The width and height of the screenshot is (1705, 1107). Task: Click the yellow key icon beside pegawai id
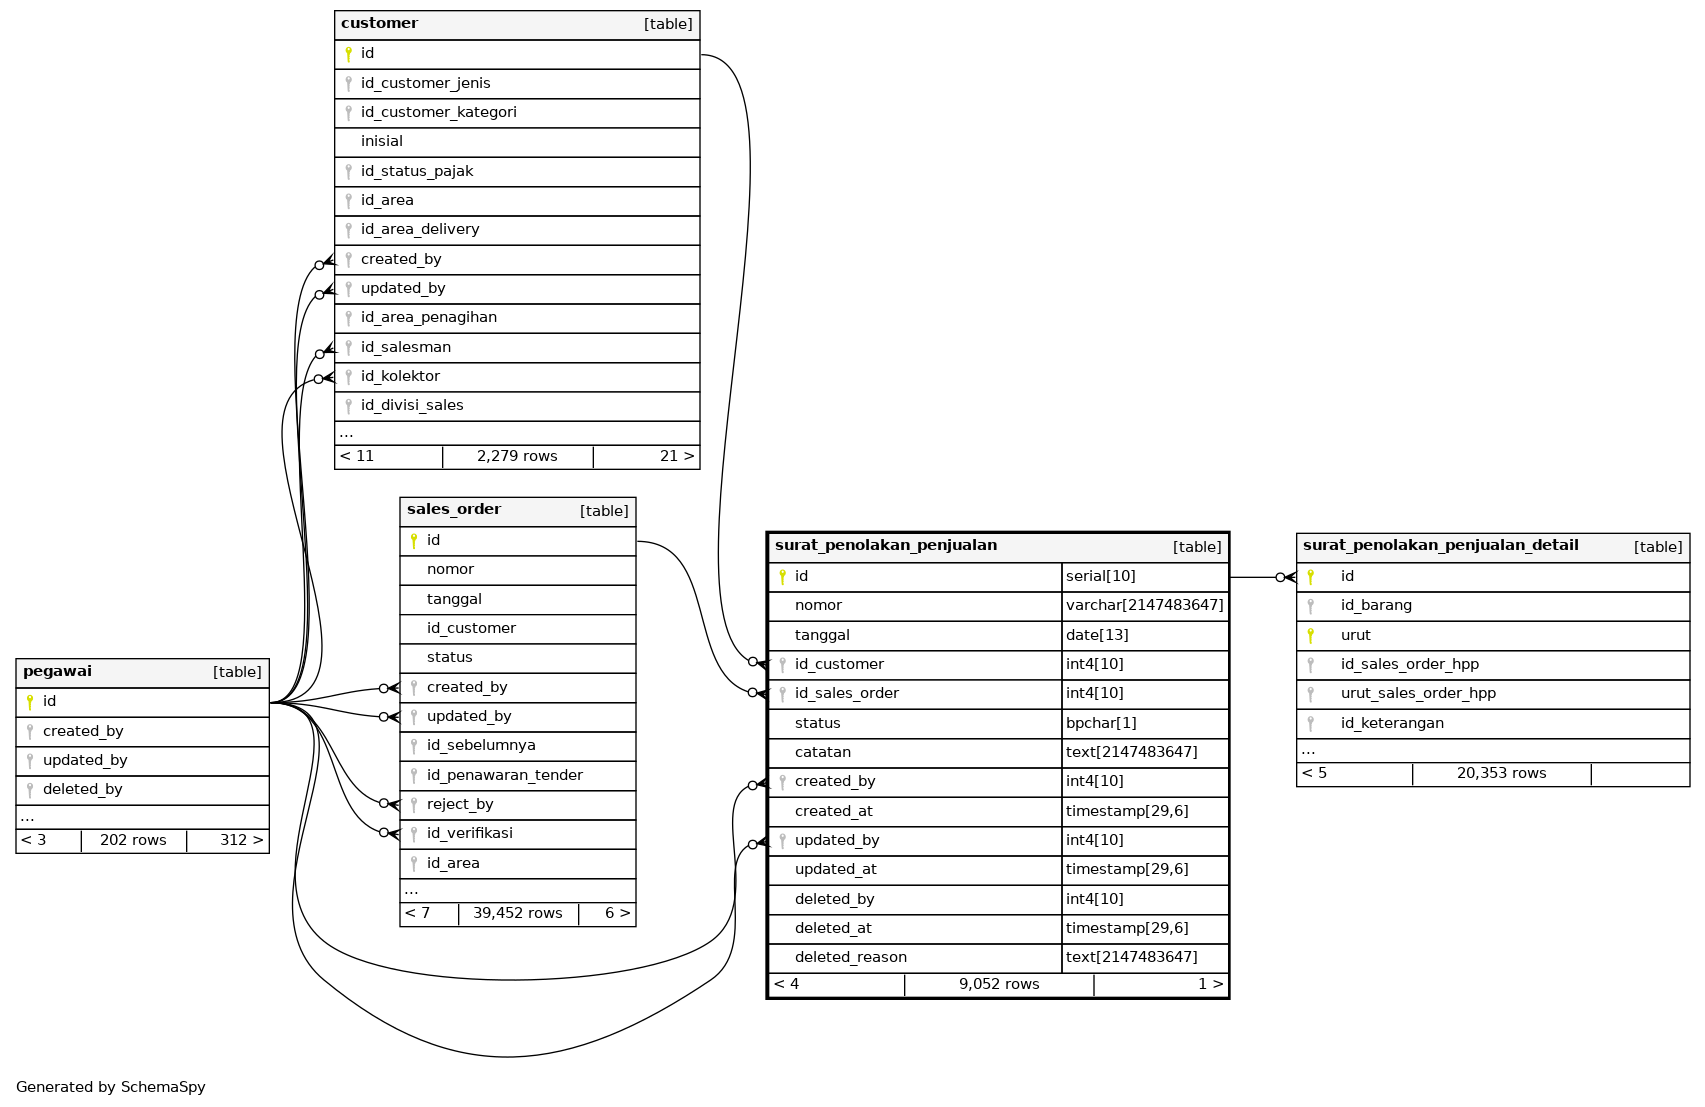click(x=30, y=702)
